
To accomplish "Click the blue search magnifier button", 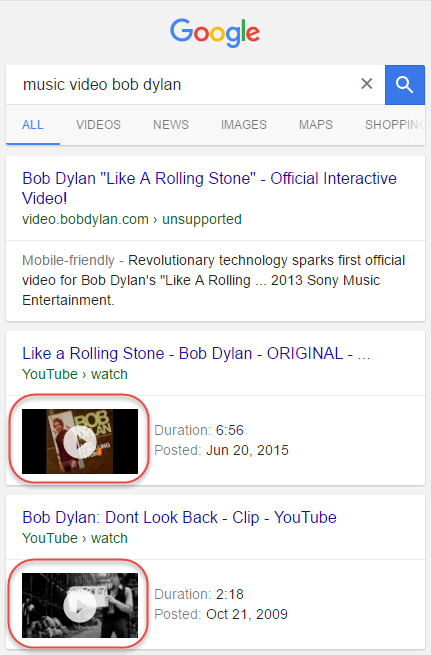I will coord(404,85).
